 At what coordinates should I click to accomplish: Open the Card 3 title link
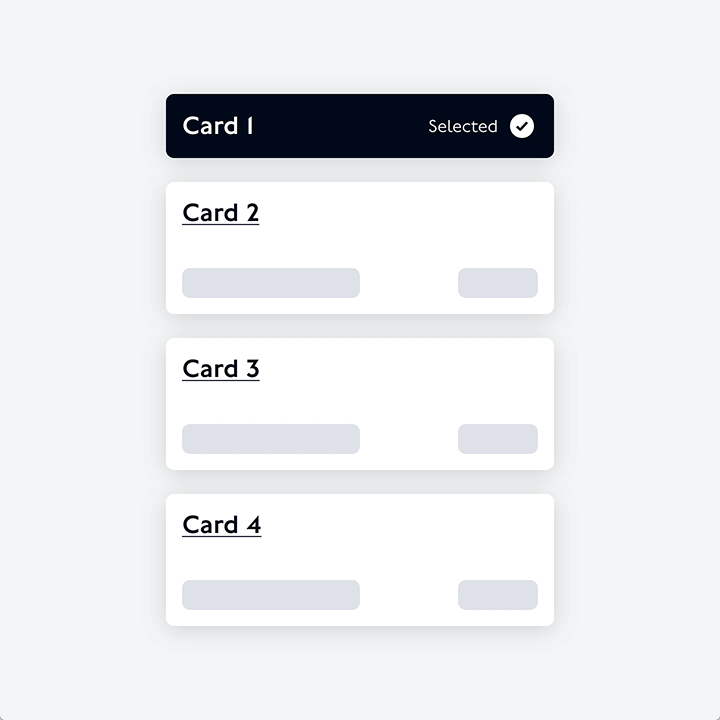click(221, 369)
